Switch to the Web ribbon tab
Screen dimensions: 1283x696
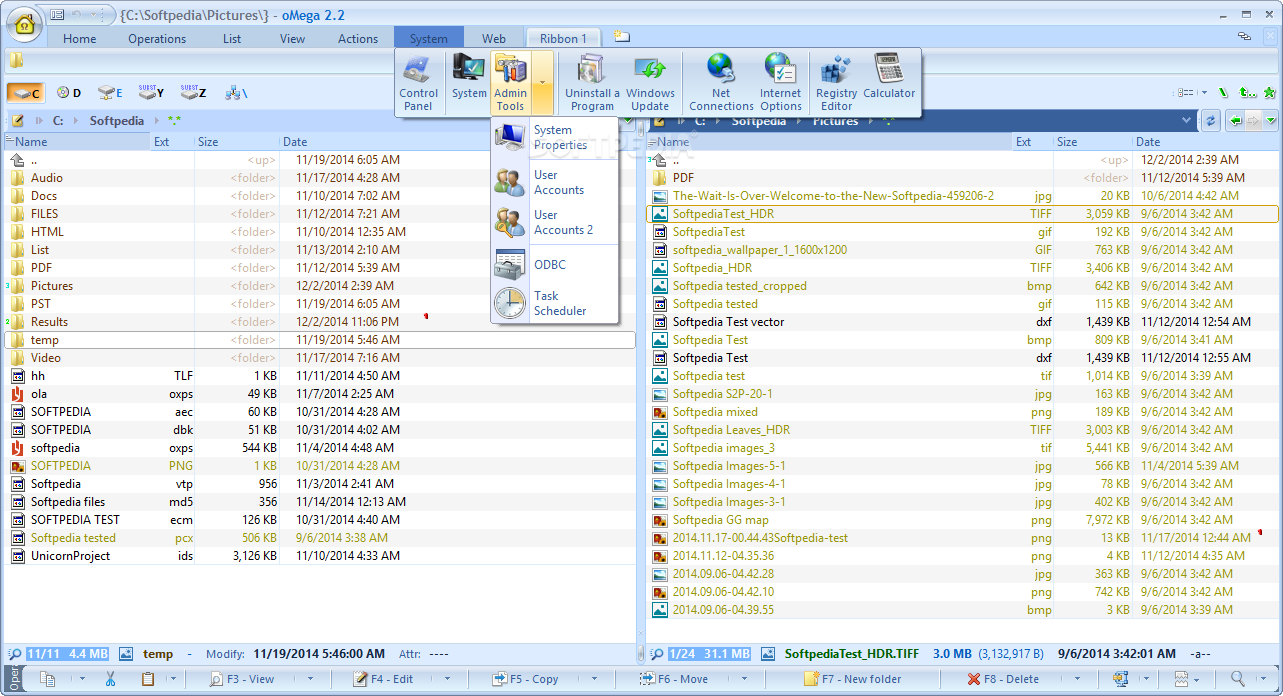coord(494,39)
